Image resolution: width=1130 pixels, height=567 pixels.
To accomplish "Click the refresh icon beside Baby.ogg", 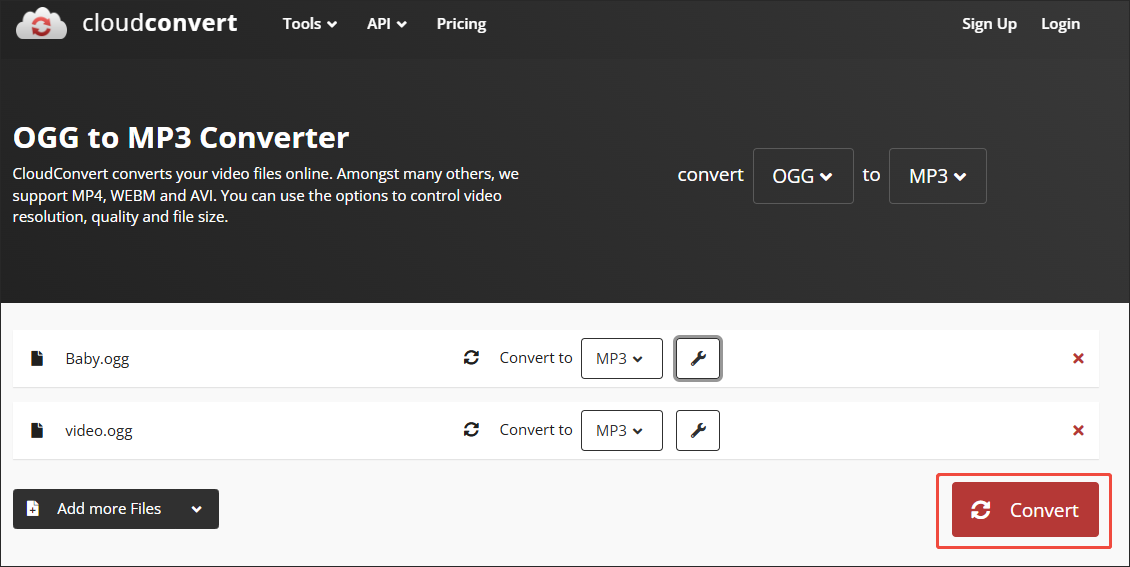I will pyautogui.click(x=471, y=358).
